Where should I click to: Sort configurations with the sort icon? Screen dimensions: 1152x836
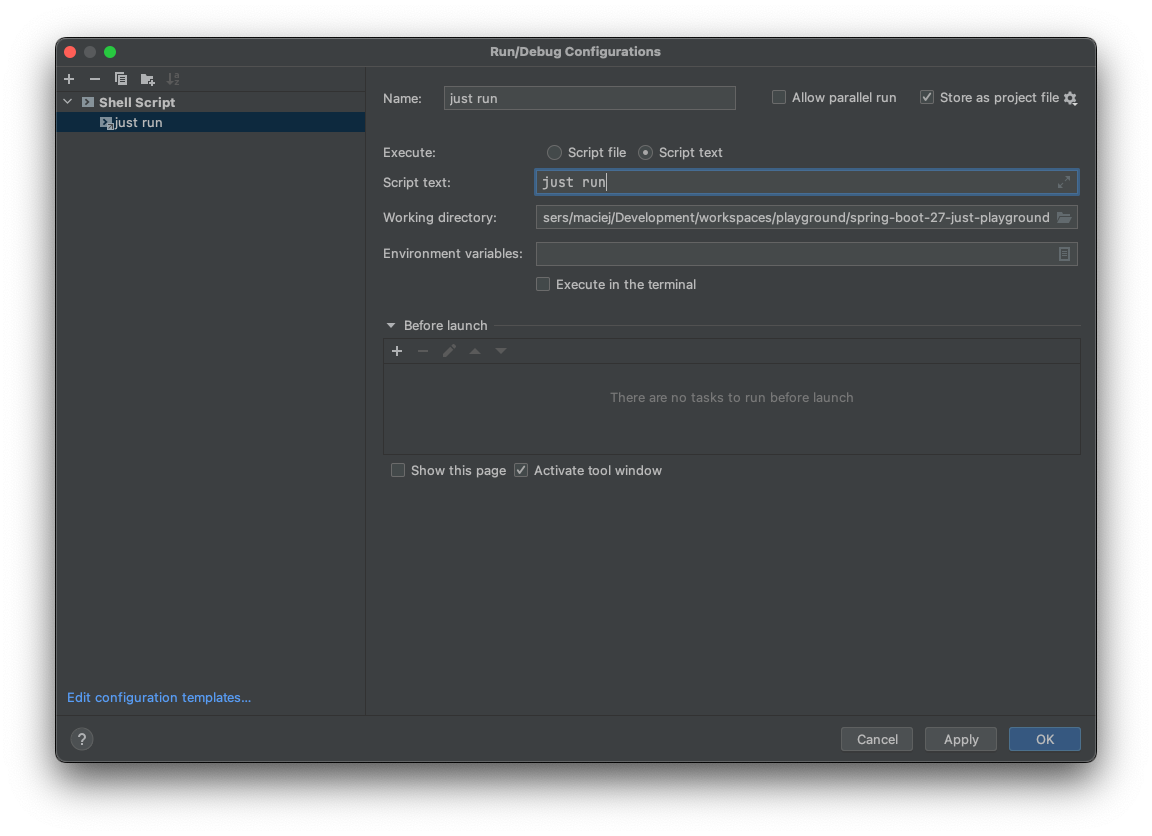point(173,79)
